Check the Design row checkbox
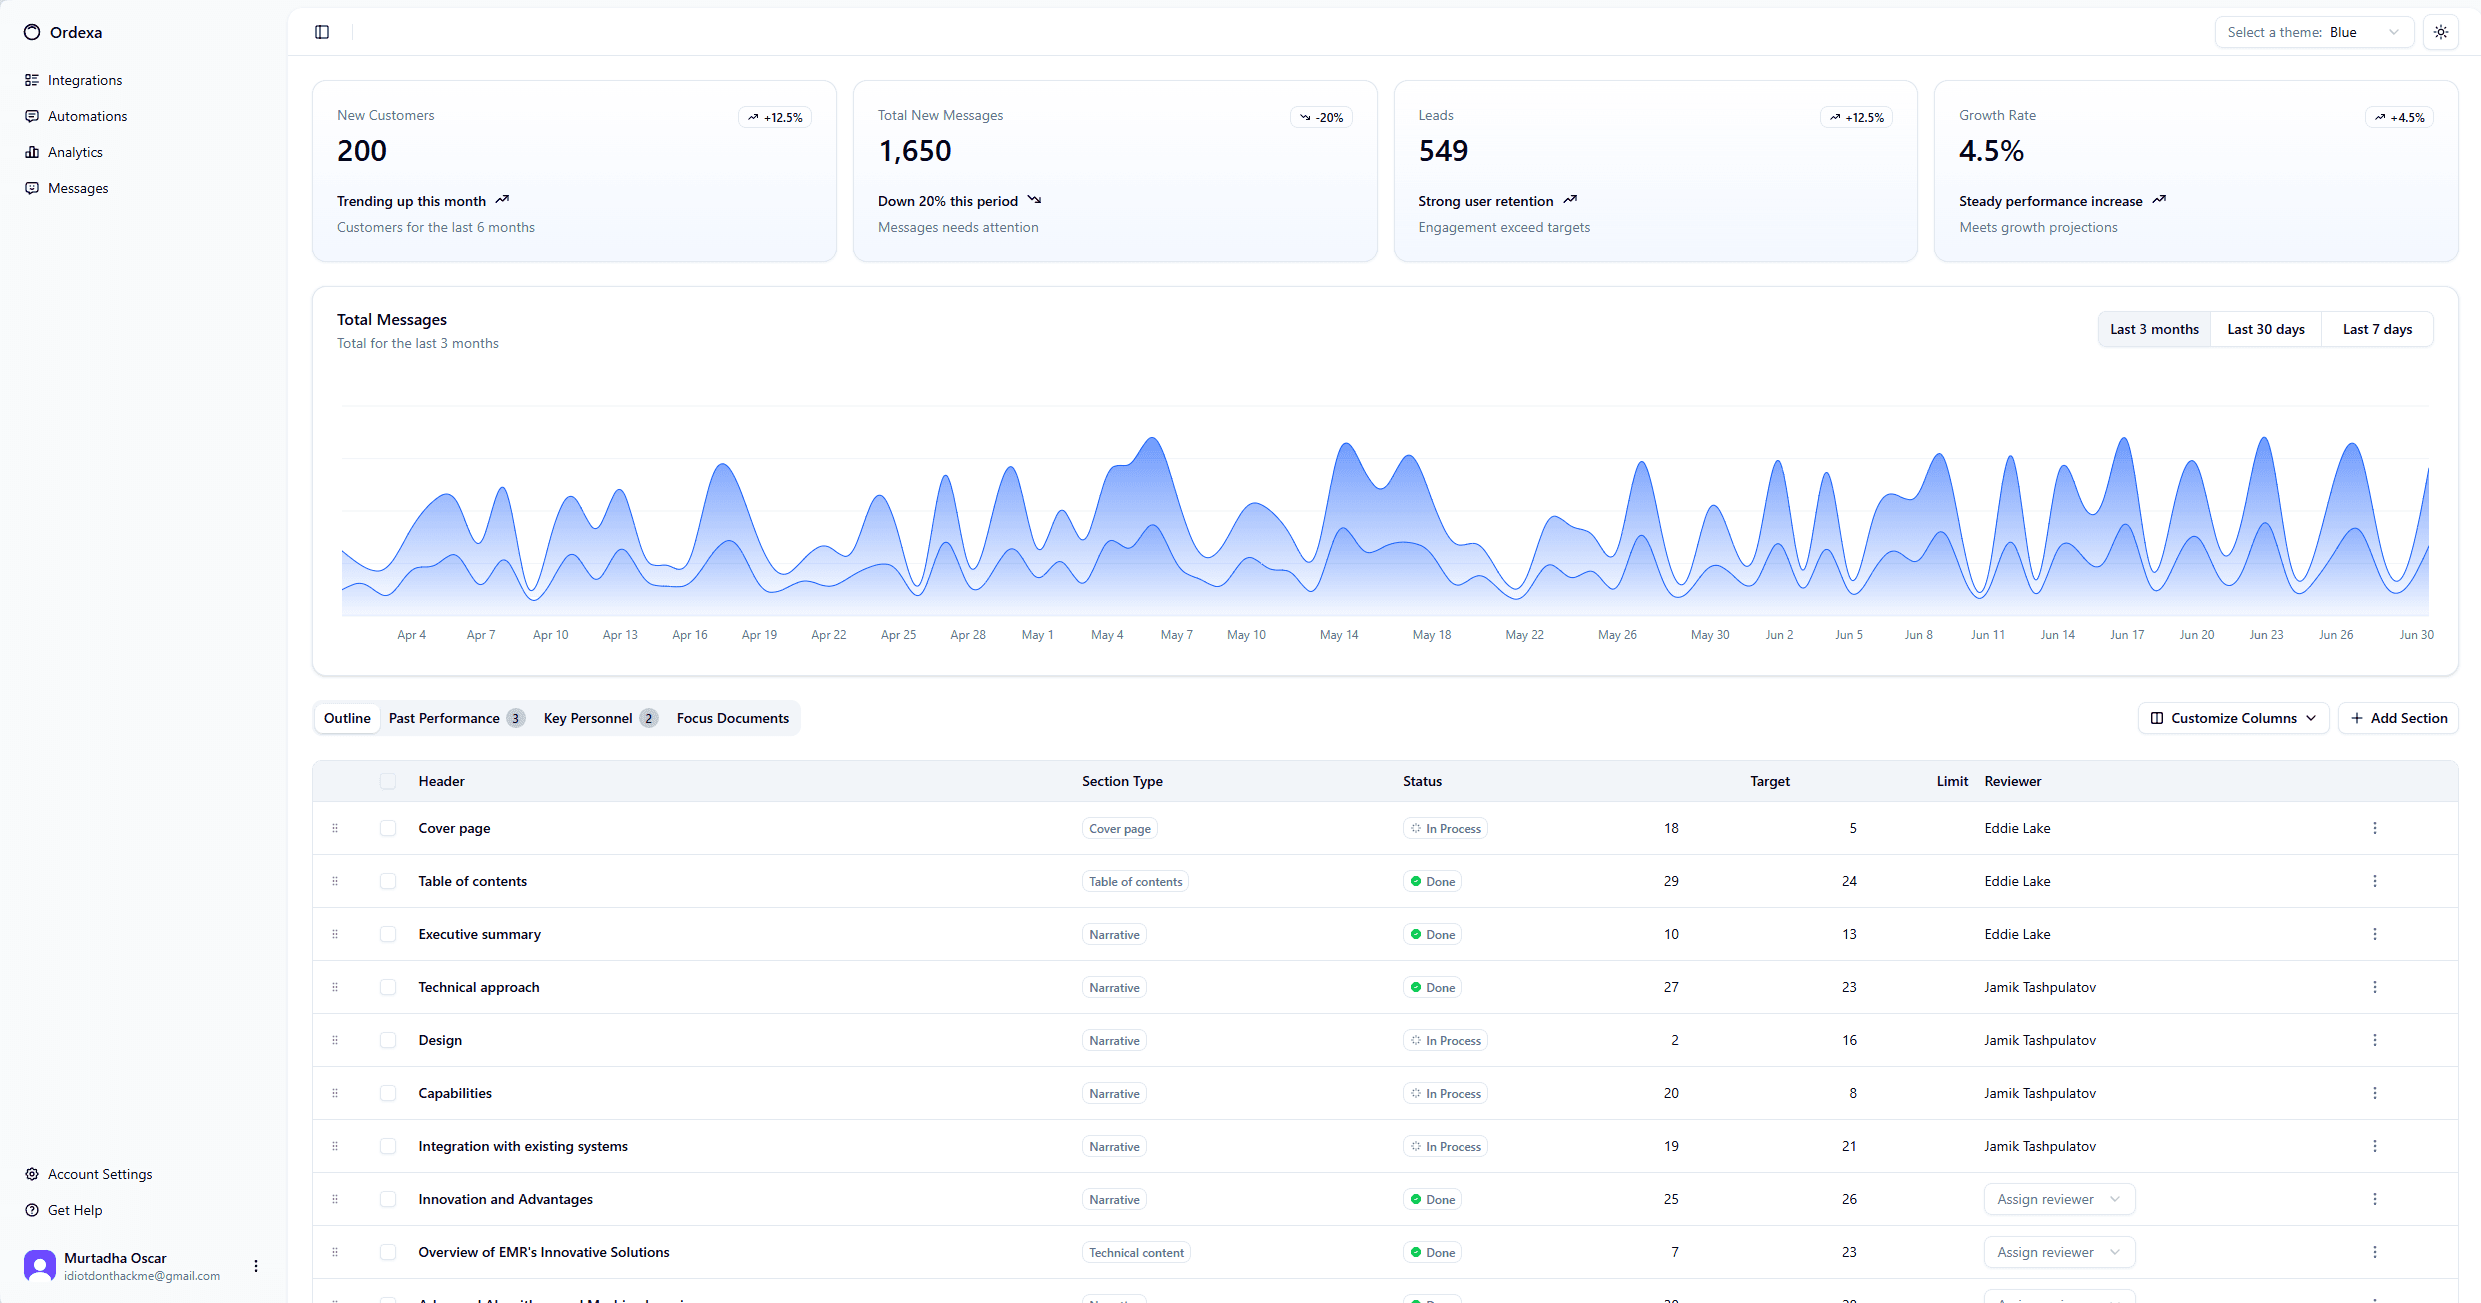The height and width of the screenshot is (1303, 2481). click(388, 1040)
